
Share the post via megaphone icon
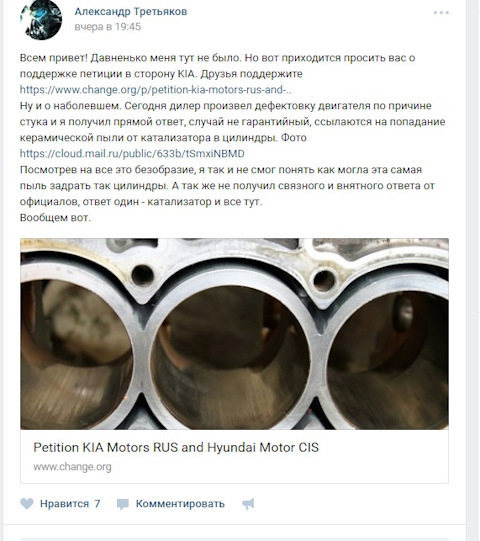point(248,504)
